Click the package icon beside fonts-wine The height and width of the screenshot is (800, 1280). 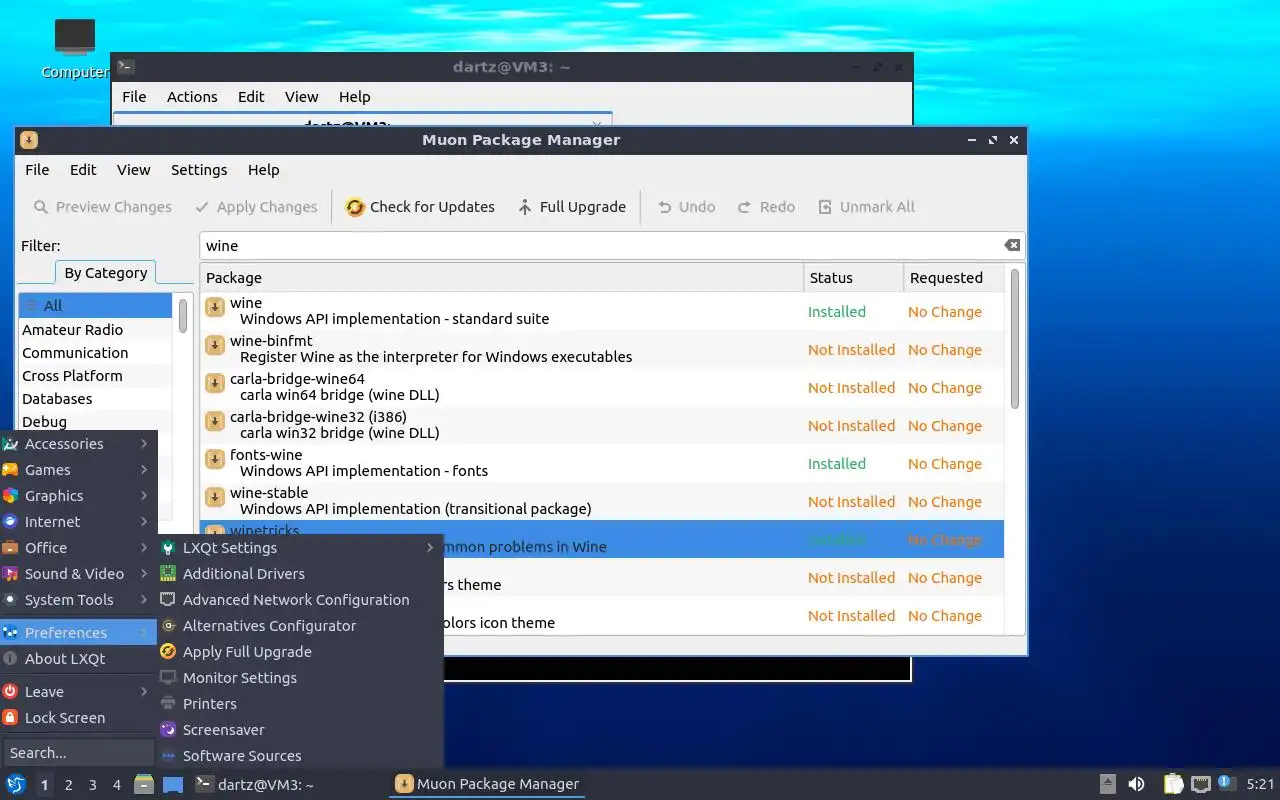(214, 459)
